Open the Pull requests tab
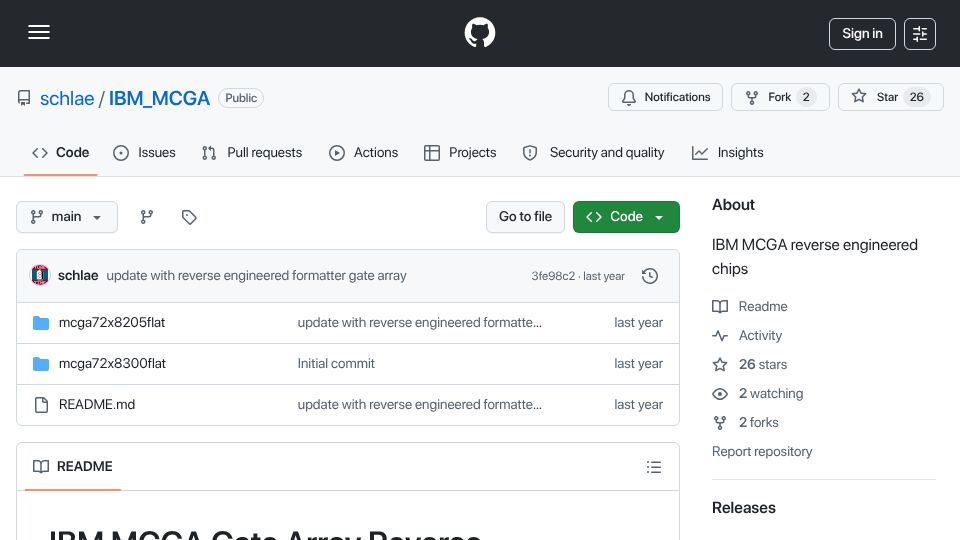Image resolution: width=960 pixels, height=540 pixels. click(252, 152)
